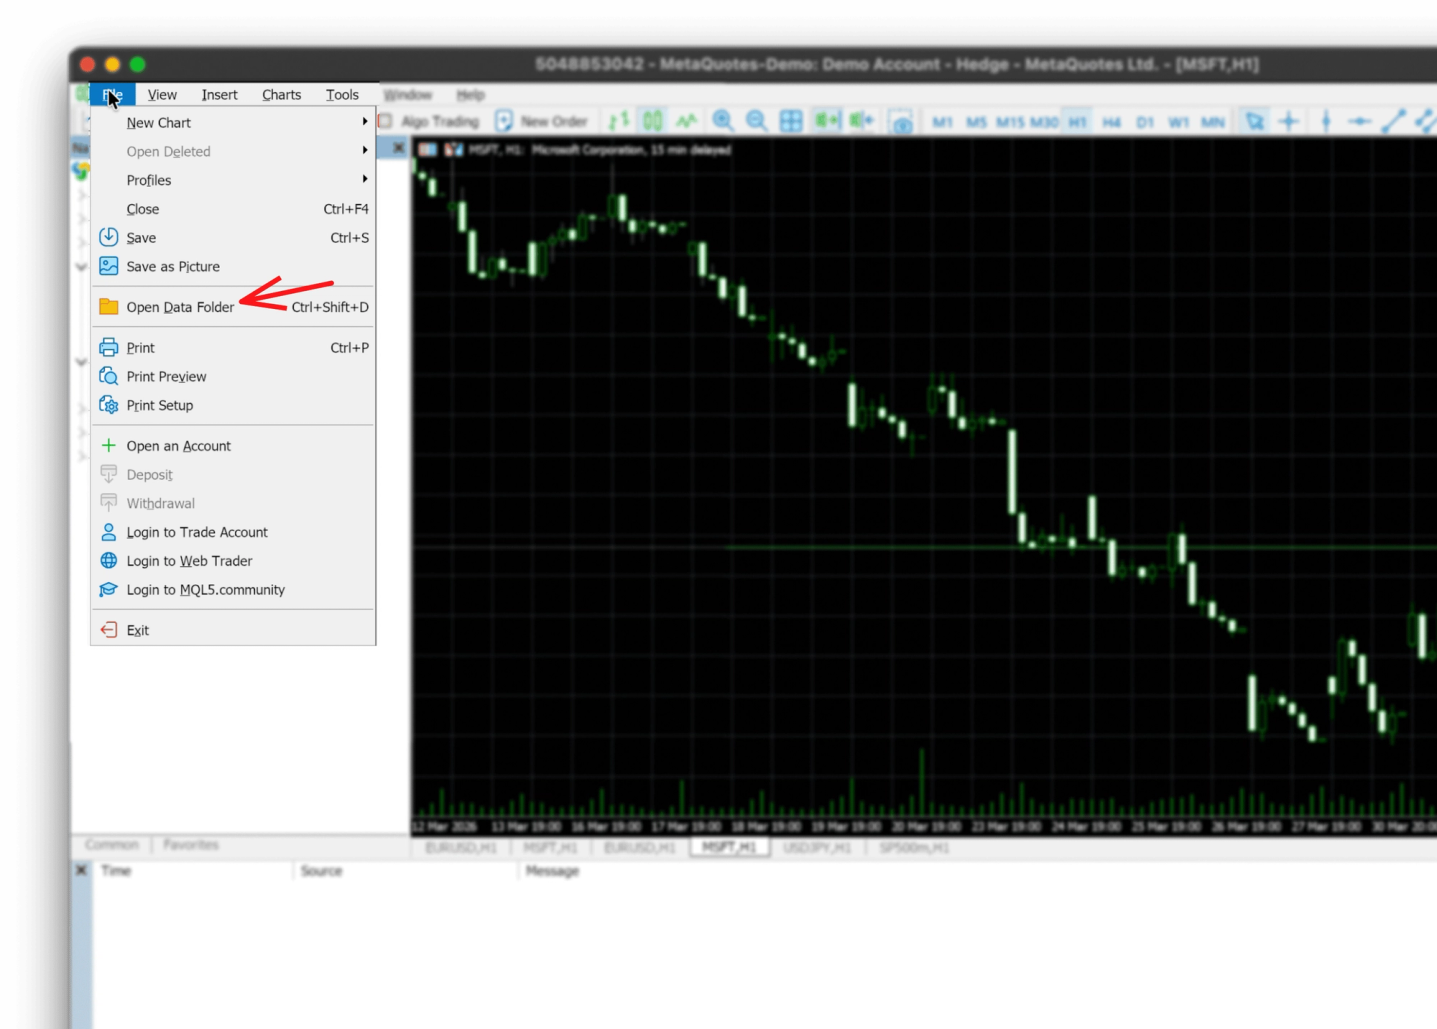Screen dimensions: 1437x1029
Task: Switch to EURUSD,H1 first chart tab
Action: click(x=461, y=847)
